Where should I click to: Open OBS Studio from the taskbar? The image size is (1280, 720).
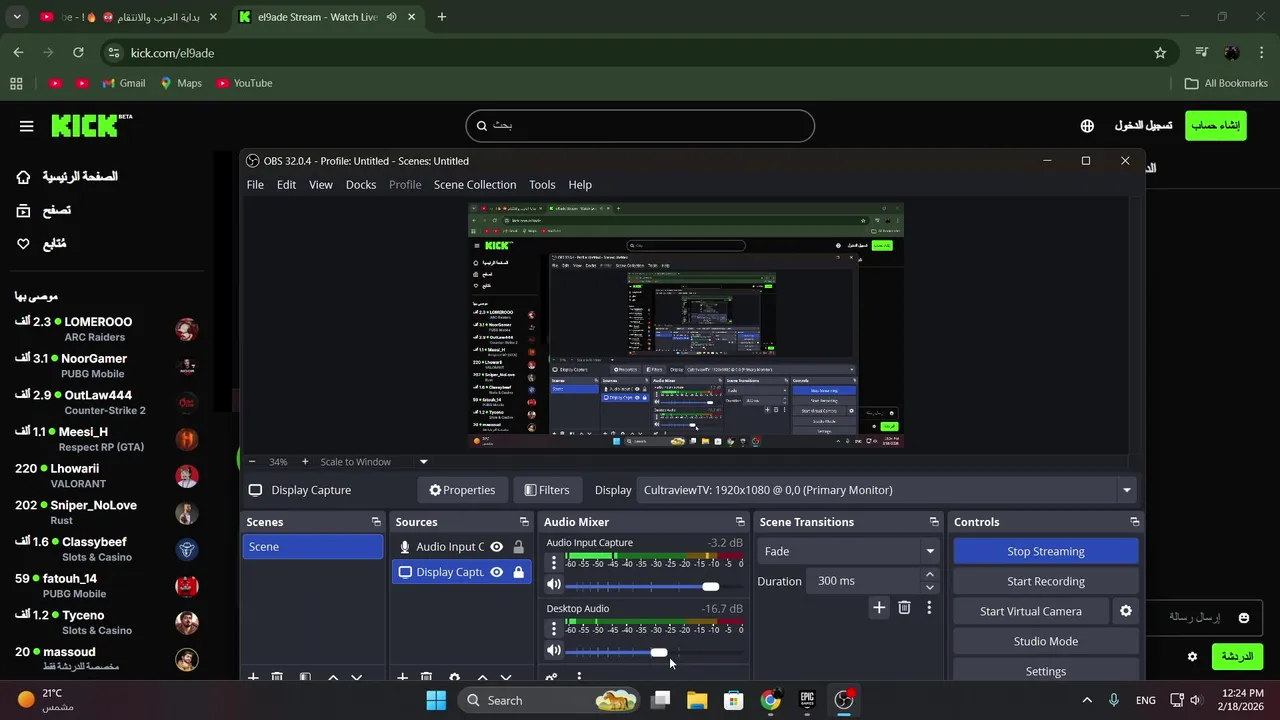pyautogui.click(x=845, y=700)
